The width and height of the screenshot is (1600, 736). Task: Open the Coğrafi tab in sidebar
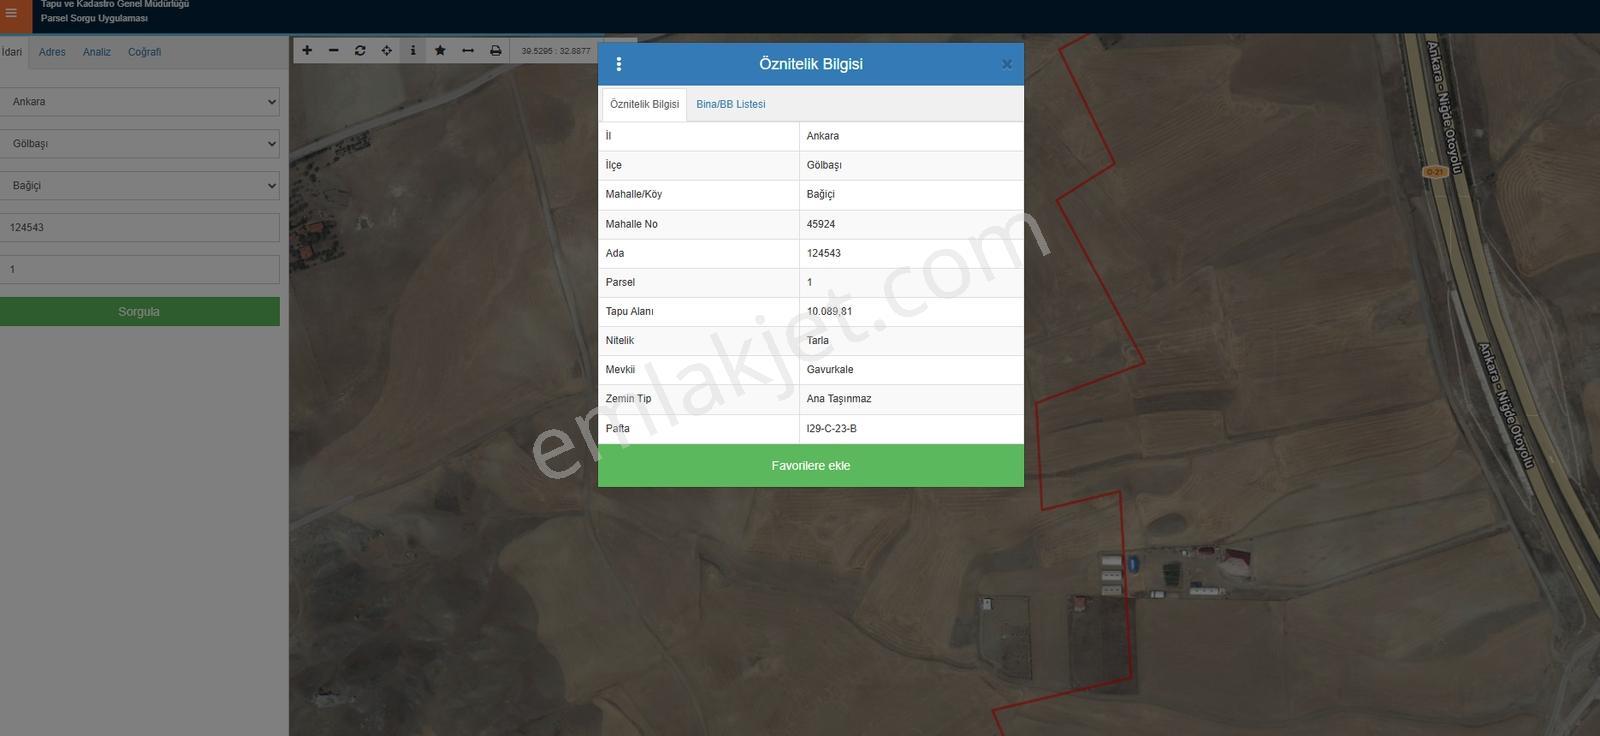[x=144, y=52]
